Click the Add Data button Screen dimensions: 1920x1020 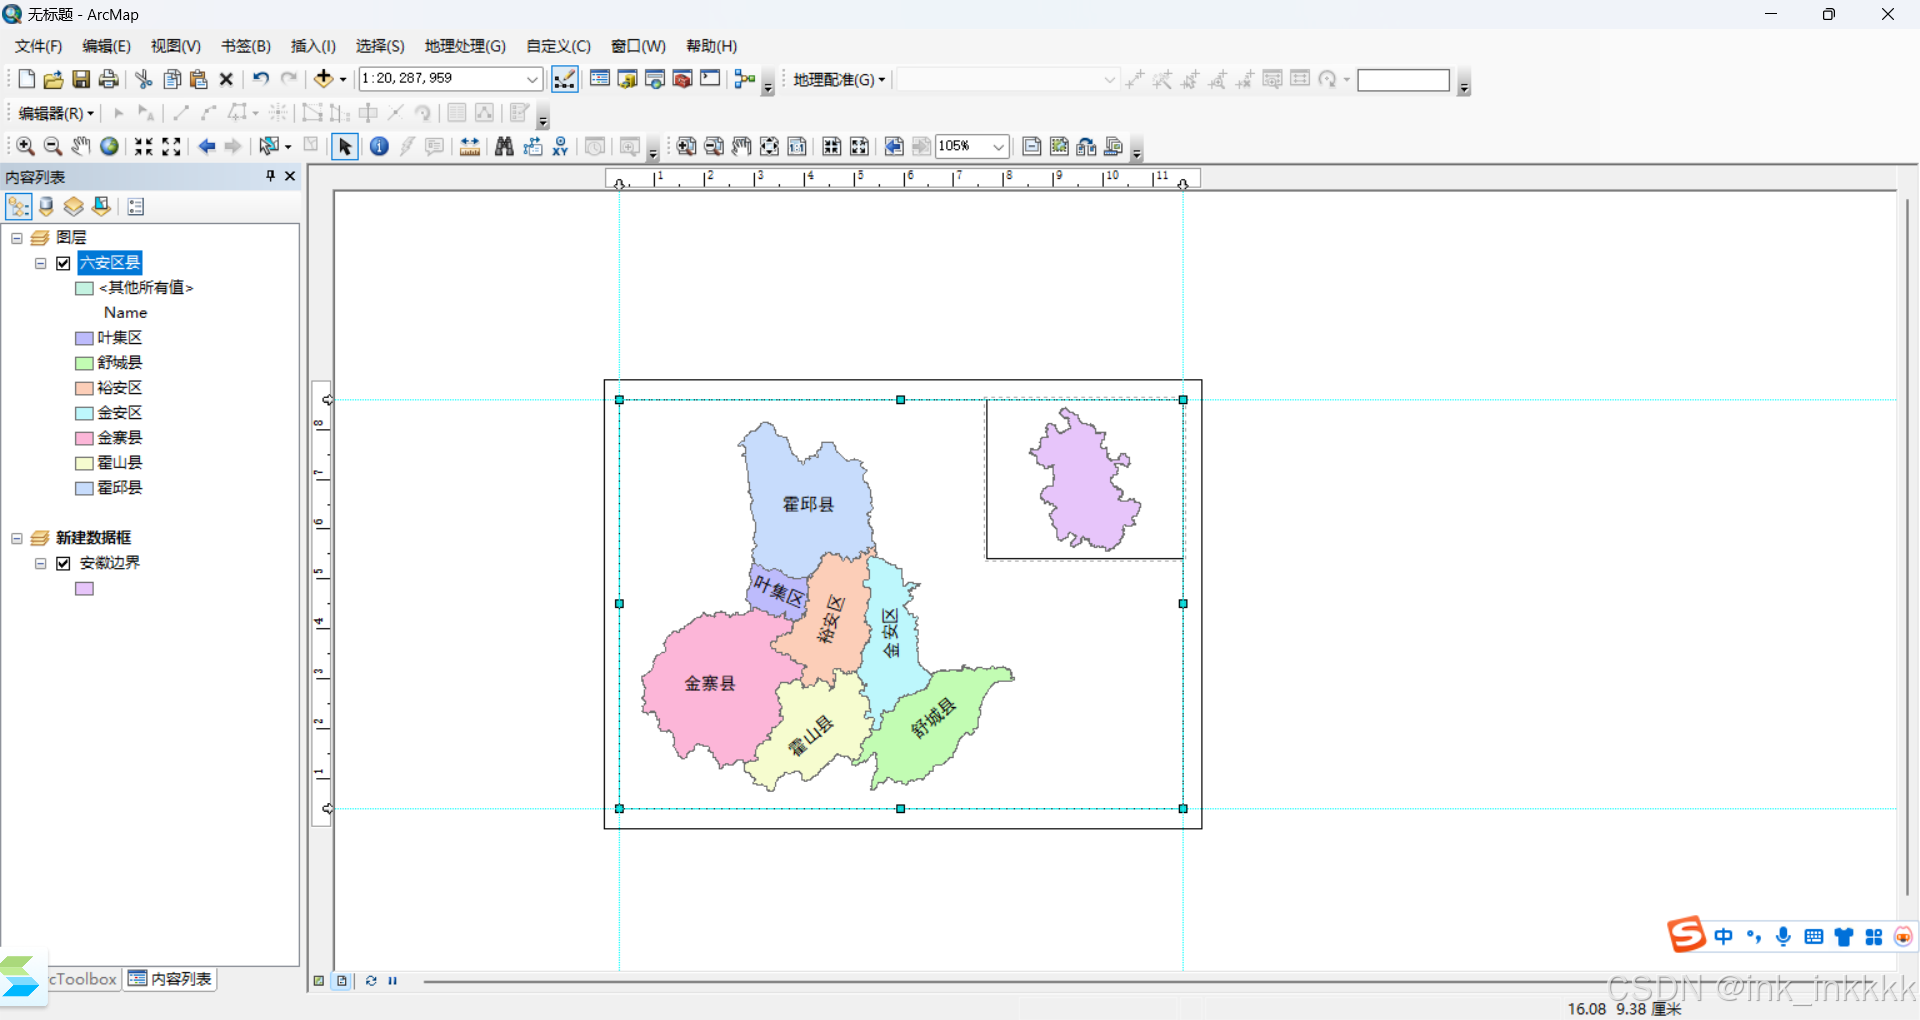click(323, 79)
